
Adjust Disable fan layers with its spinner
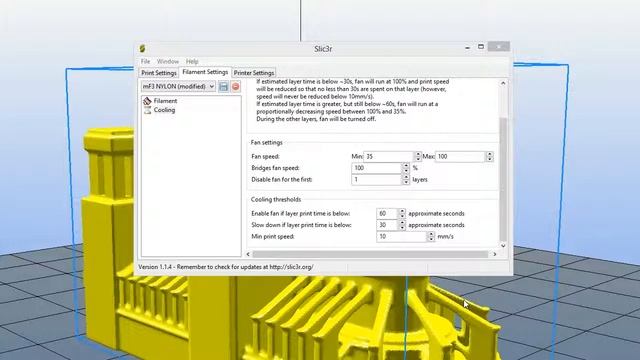(x=406, y=180)
